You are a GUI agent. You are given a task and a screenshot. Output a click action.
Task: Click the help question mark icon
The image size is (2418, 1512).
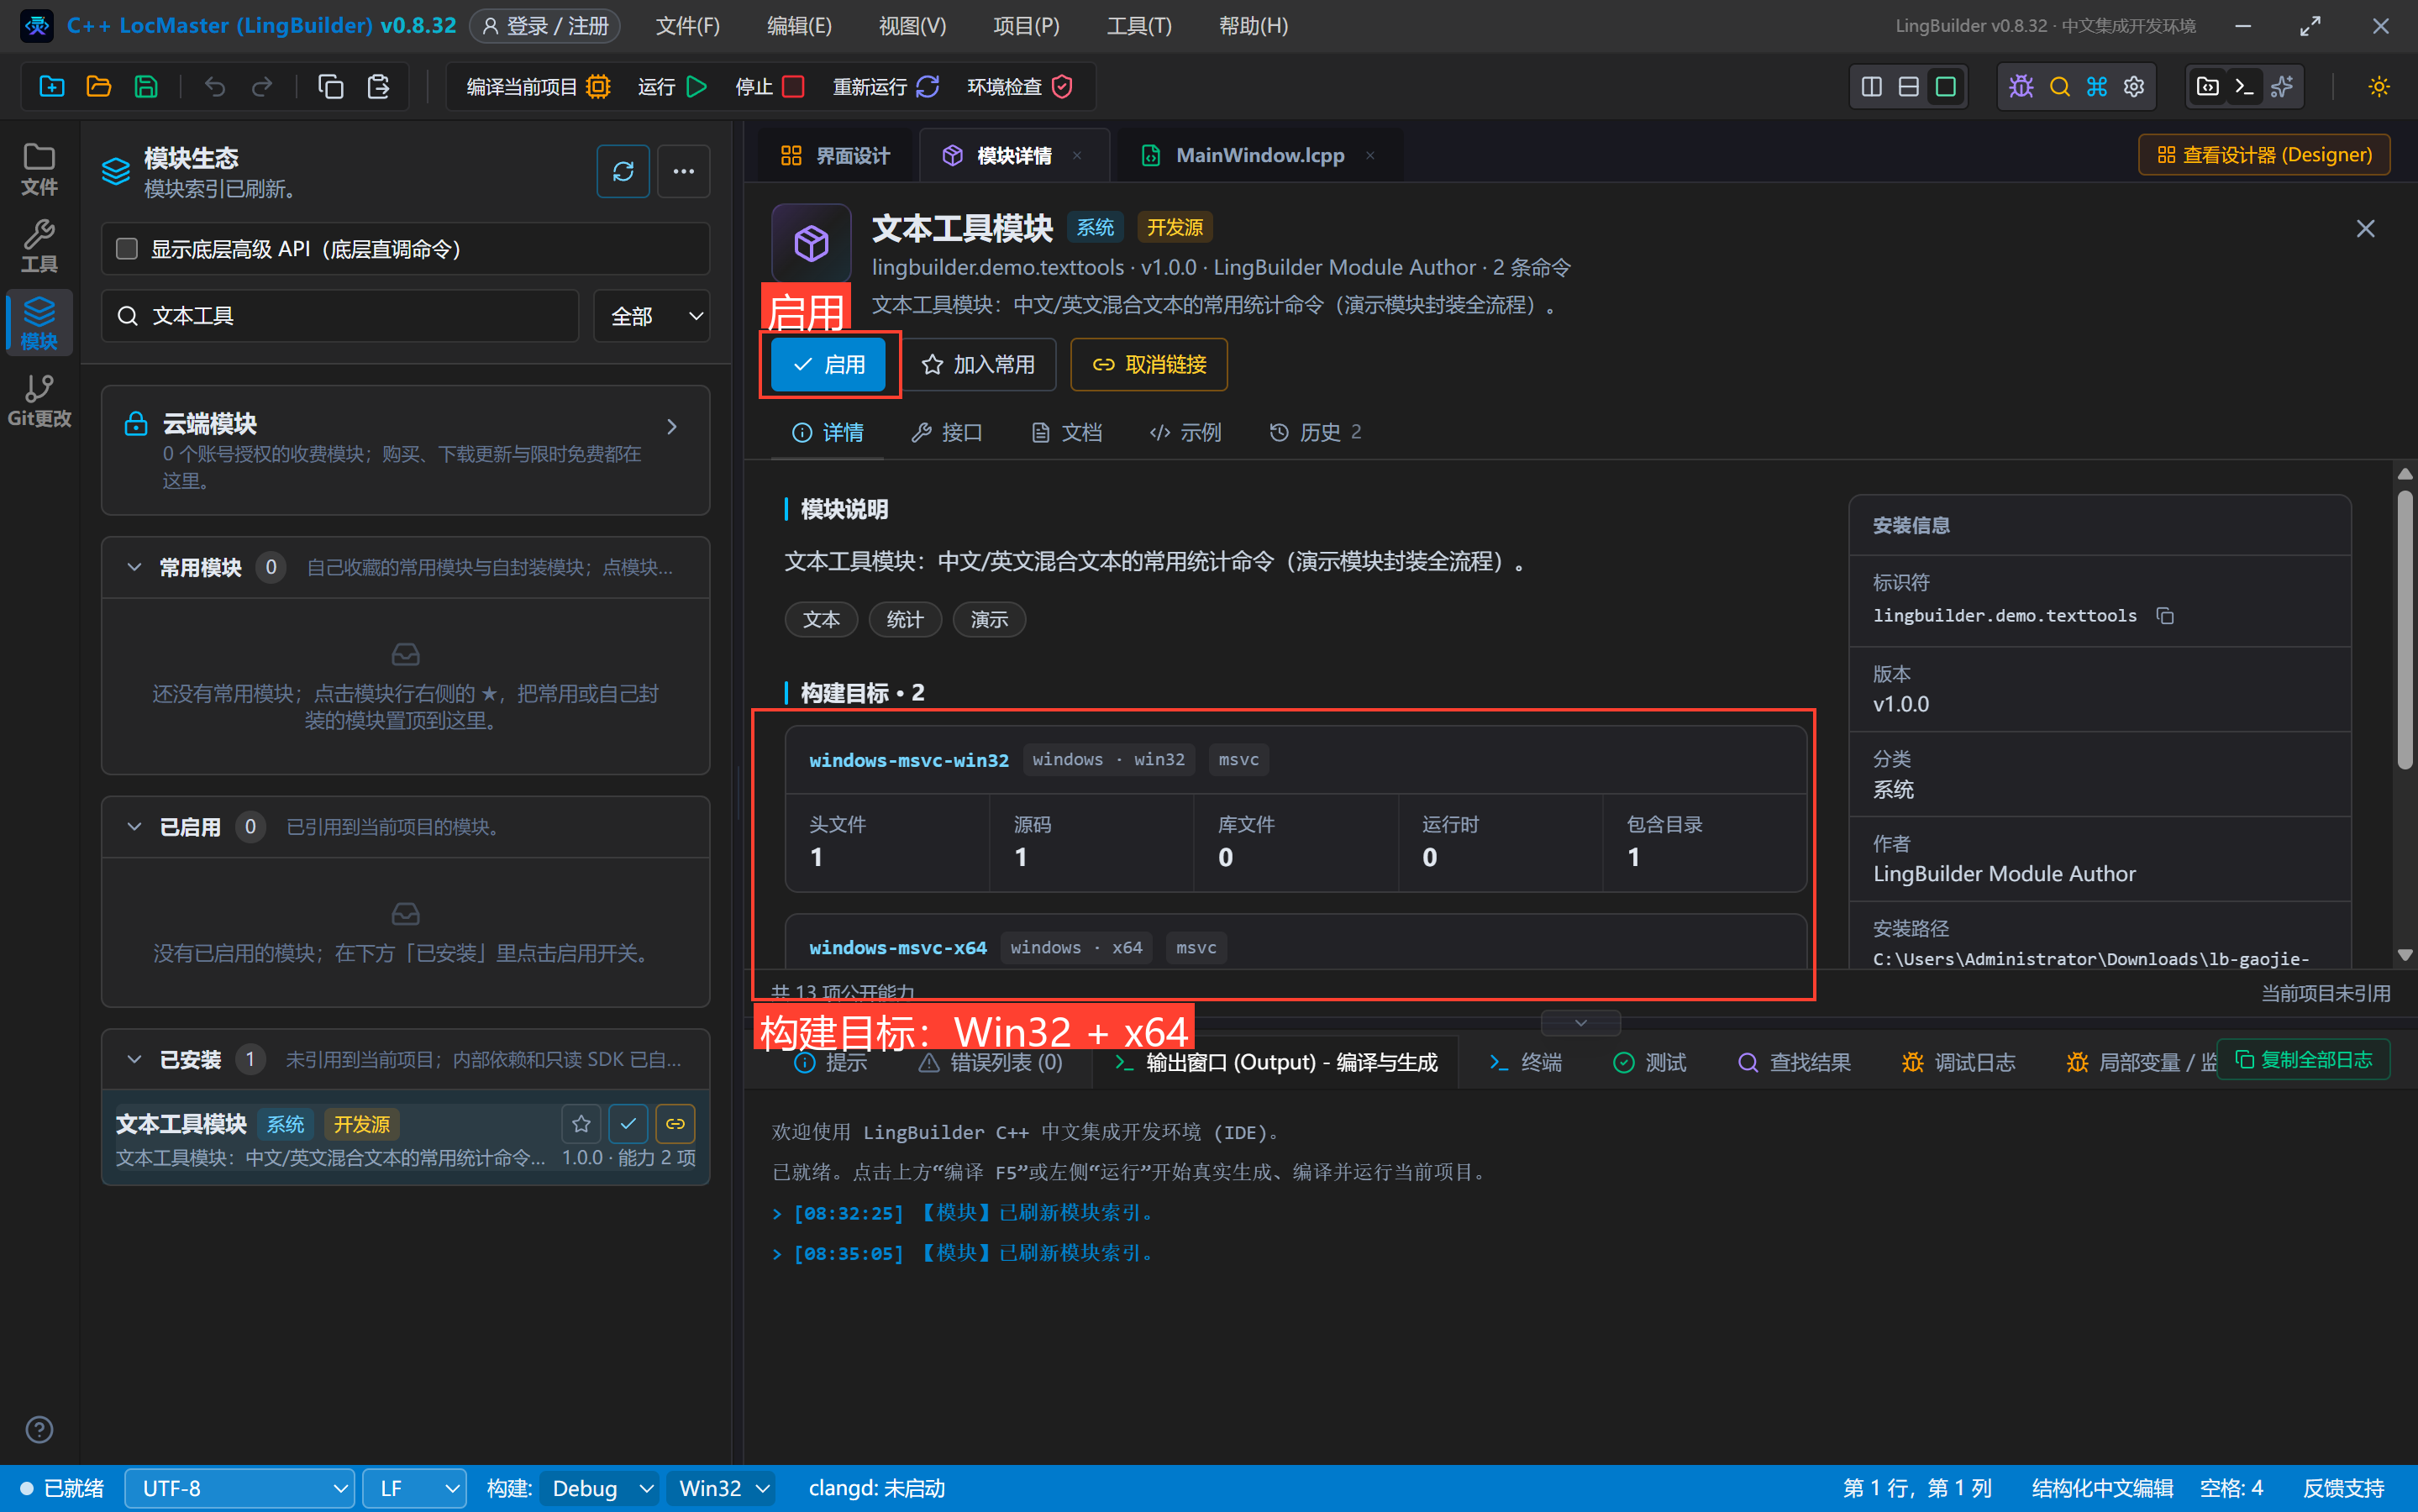(39, 1429)
